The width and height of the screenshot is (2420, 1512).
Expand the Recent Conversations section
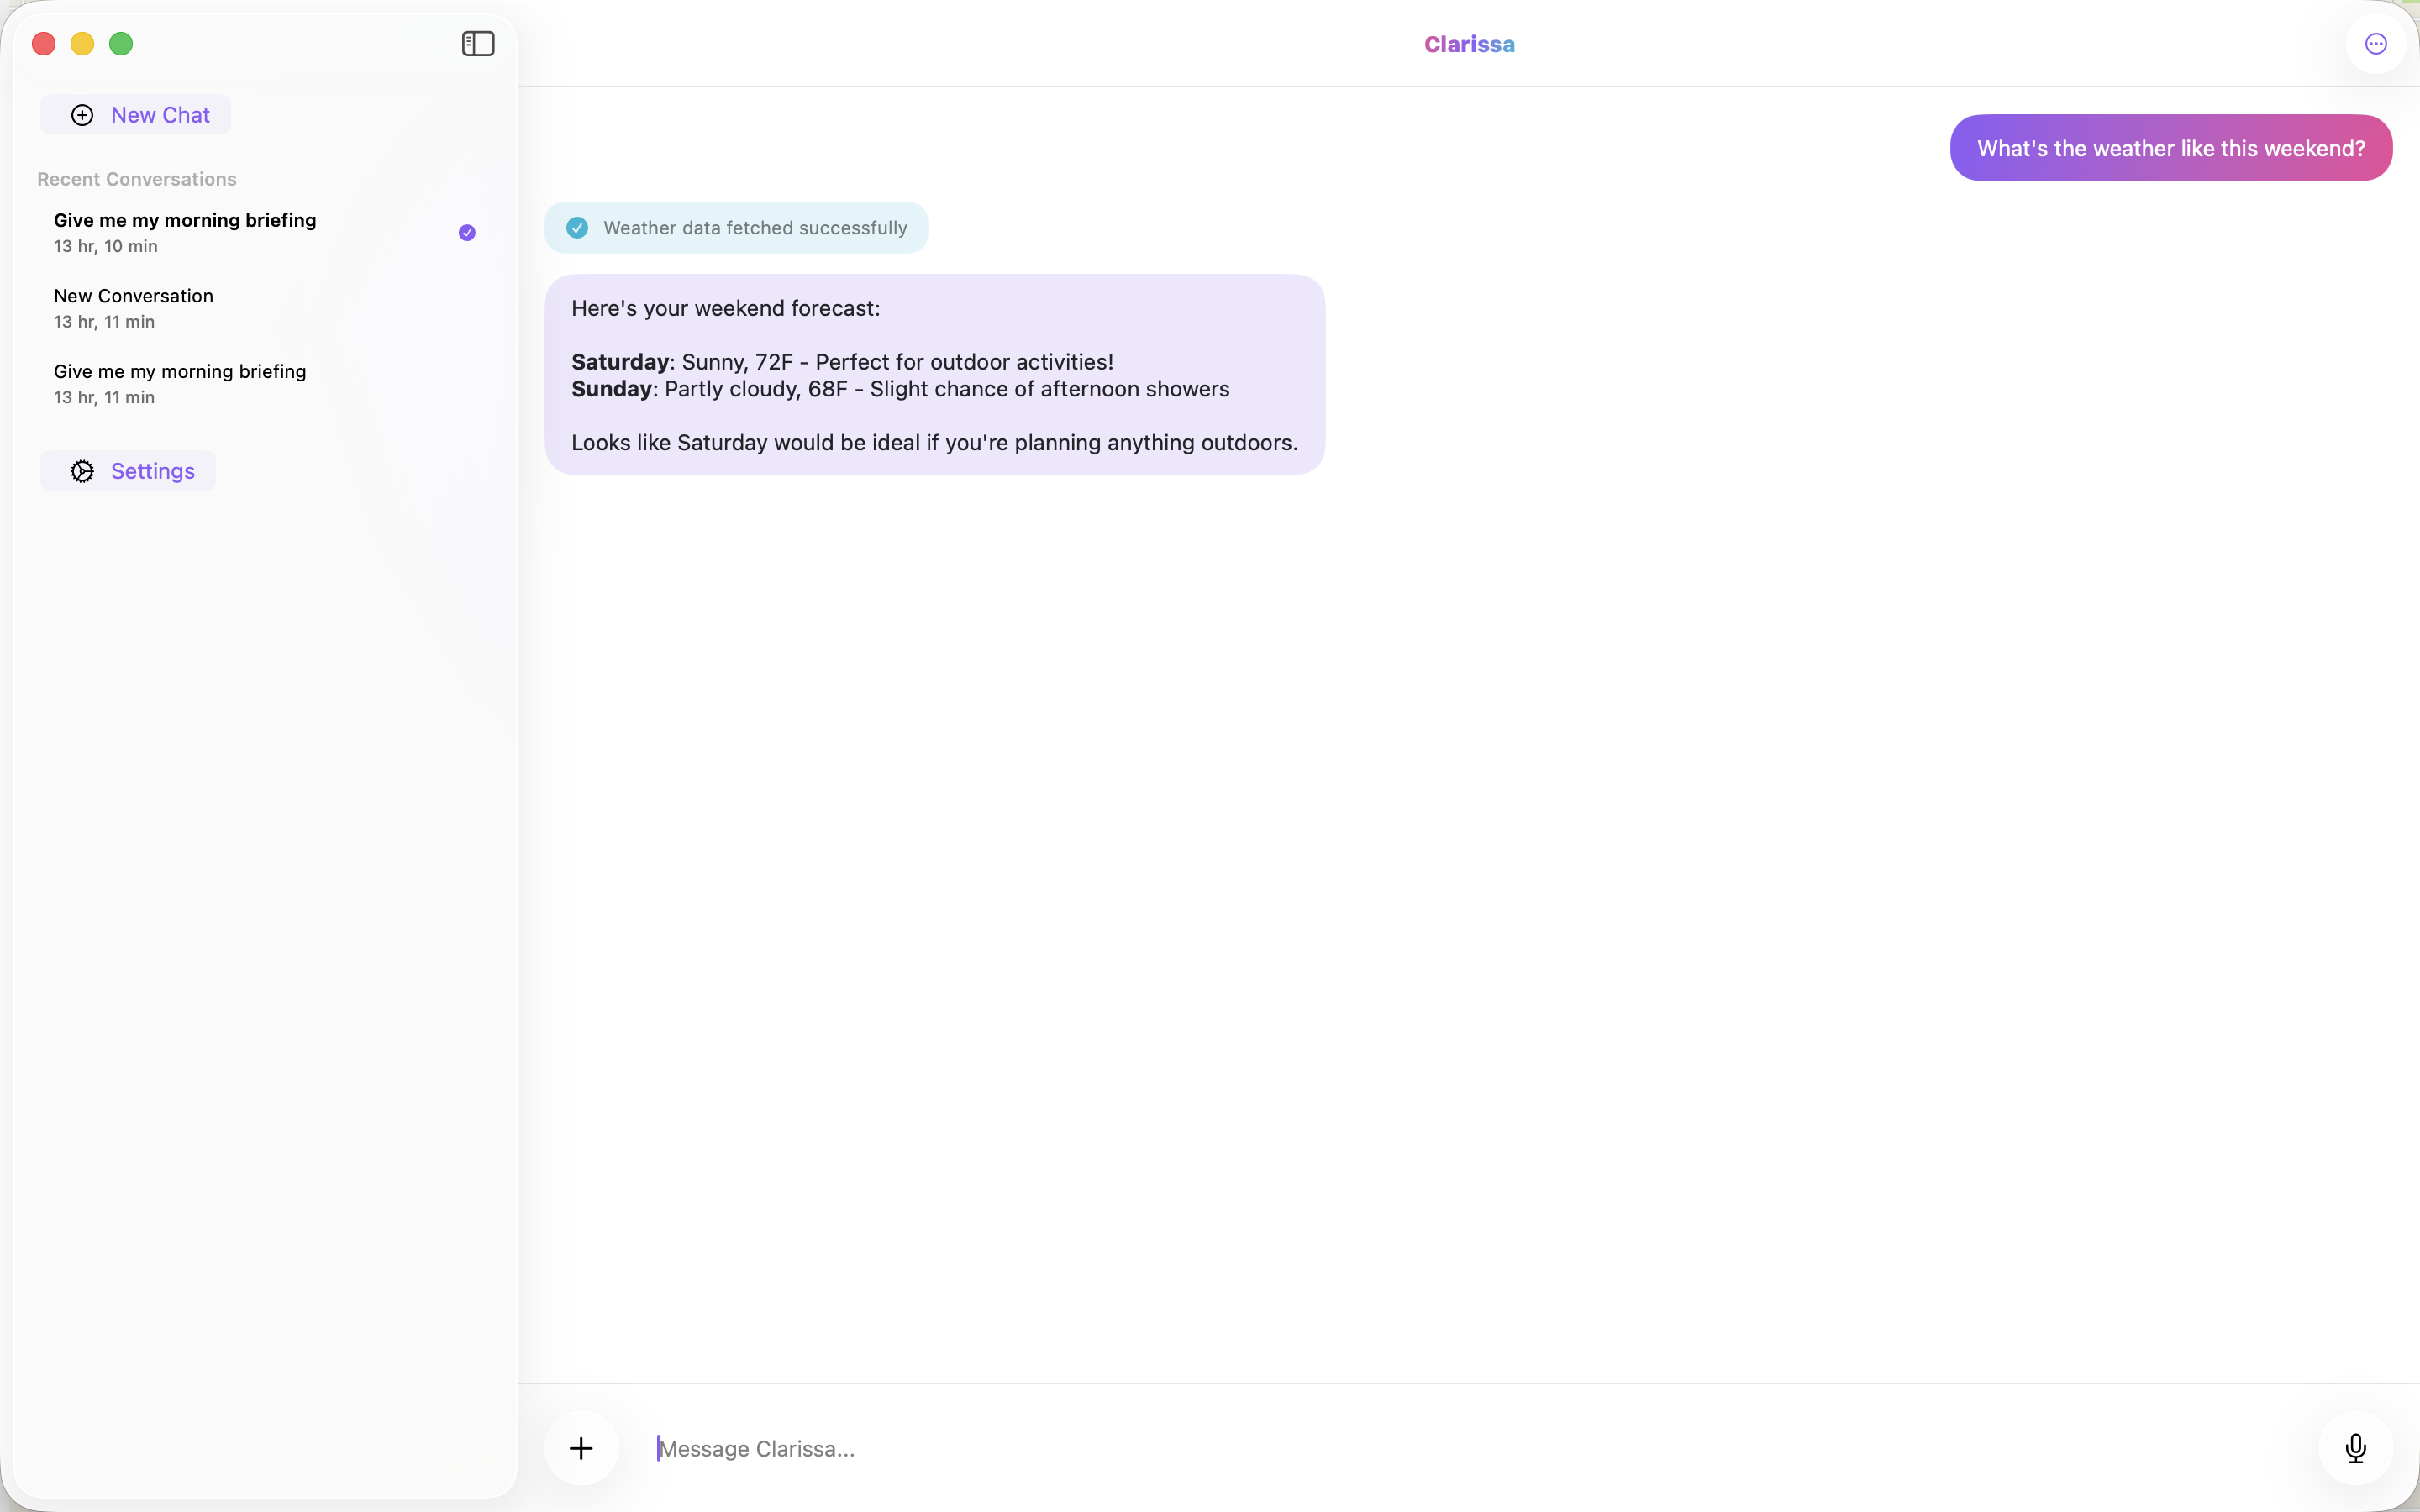136,179
